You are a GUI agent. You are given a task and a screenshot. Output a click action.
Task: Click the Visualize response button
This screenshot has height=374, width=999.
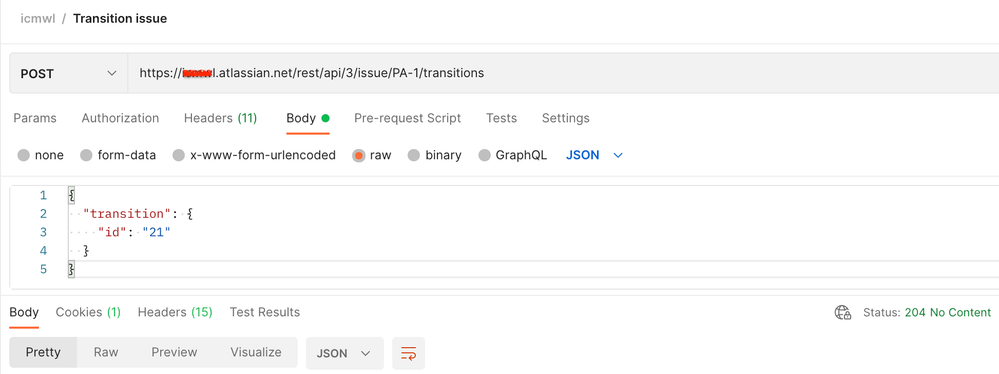click(255, 352)
